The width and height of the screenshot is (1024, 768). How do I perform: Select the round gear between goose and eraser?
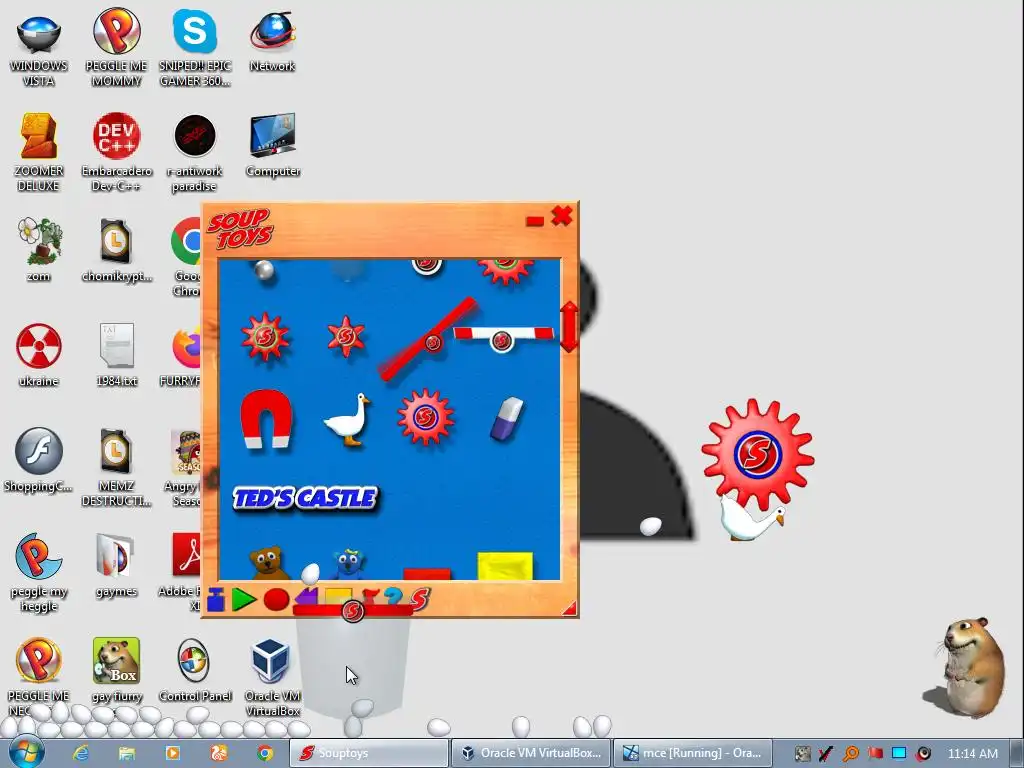point(425,417)
